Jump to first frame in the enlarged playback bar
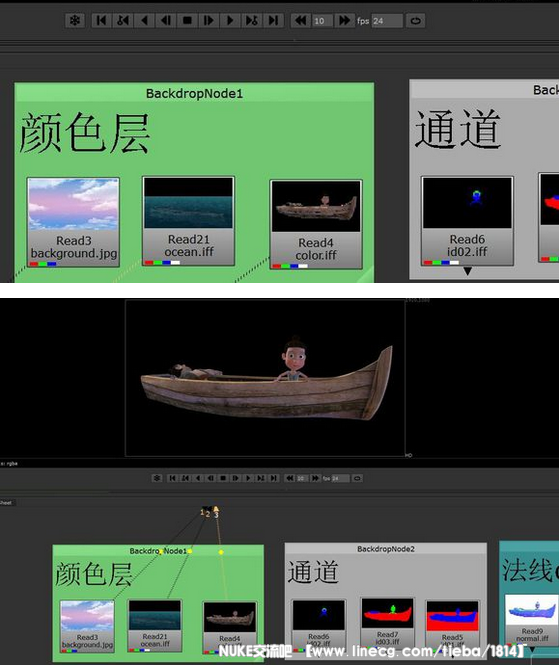The image size is (559, 668). [x=101, y=20]
